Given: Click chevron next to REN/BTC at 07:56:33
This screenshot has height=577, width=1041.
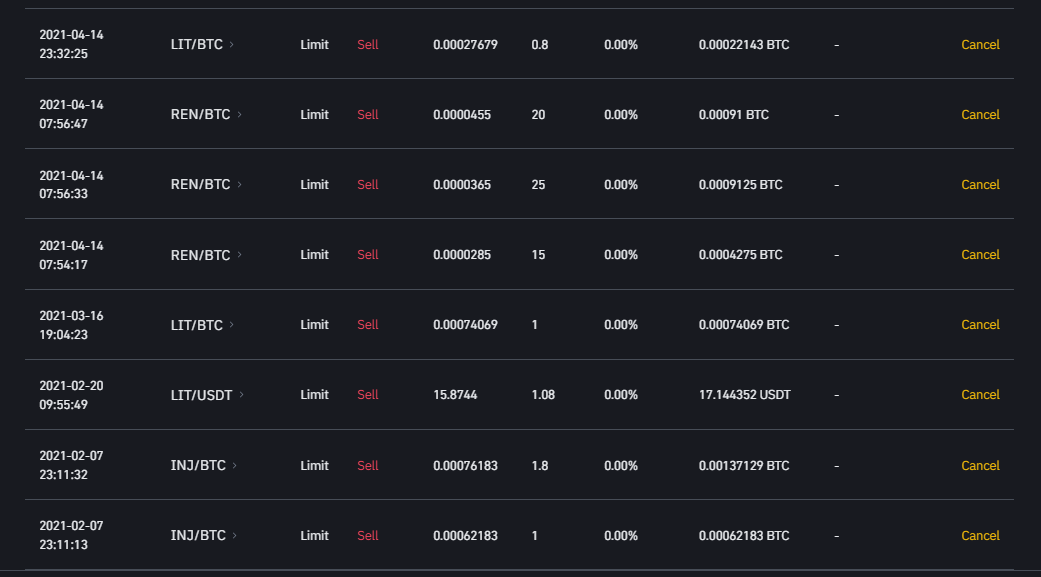Looking at the screenshot, I should 240,185.
